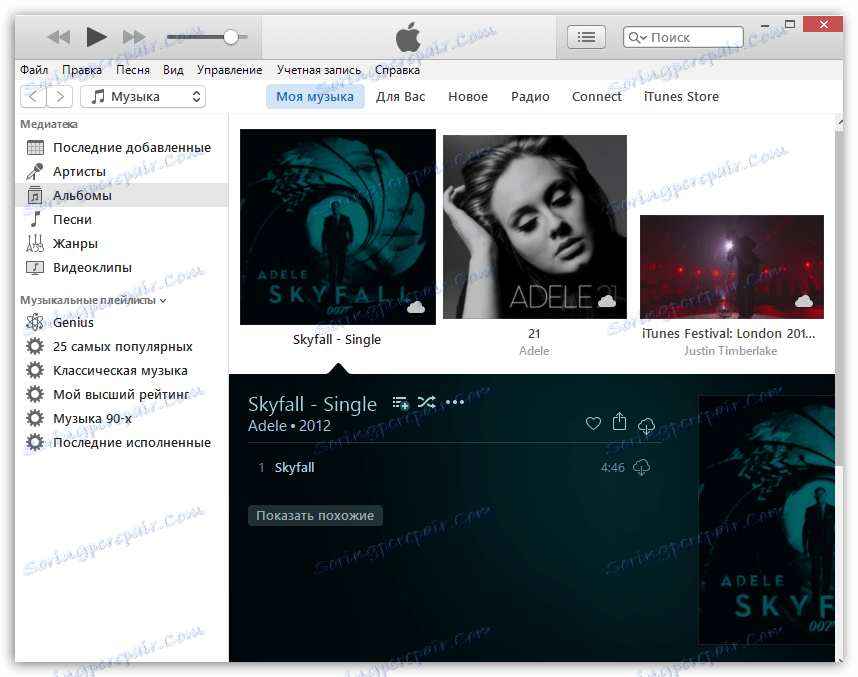The image size is (858, 677).
Task: Click the Показать похожие button
Action: coord(315,516)
